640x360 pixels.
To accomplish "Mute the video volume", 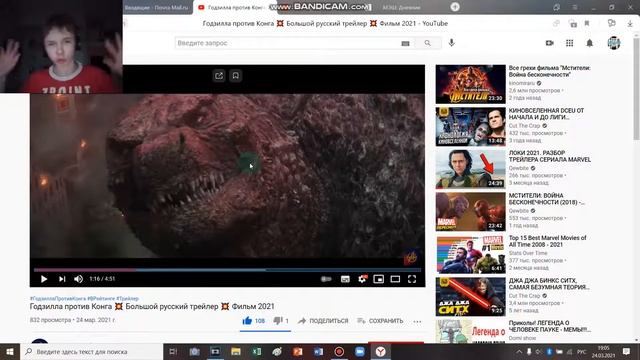I will 79,279.
